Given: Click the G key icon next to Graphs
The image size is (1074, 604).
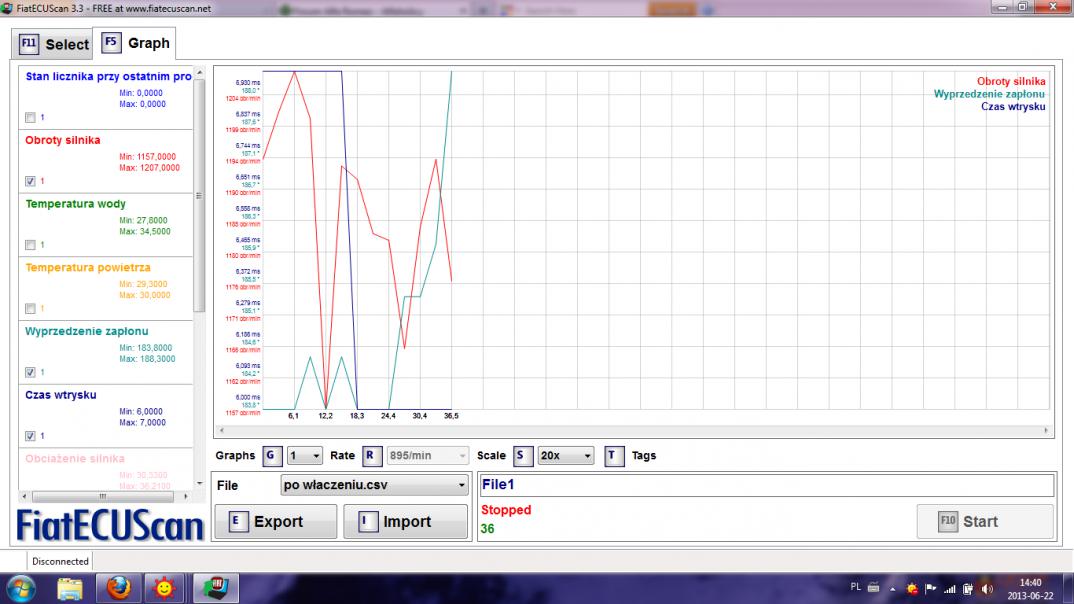Looking at the screenshot, I should click(272, 455).
